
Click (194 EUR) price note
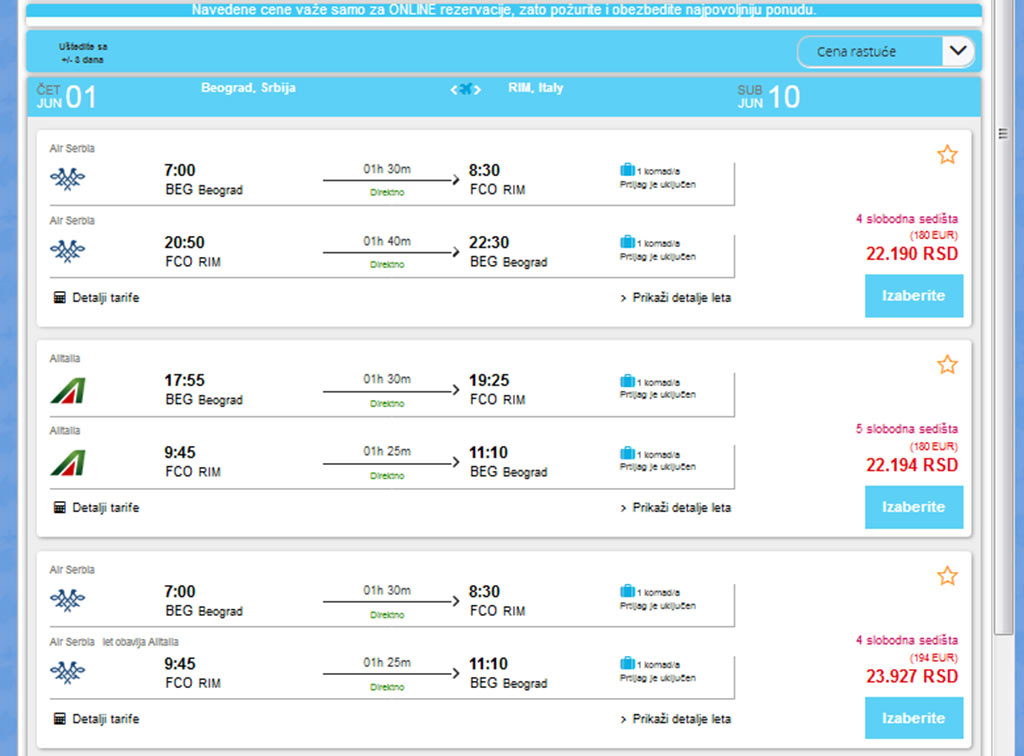point(934,657)
